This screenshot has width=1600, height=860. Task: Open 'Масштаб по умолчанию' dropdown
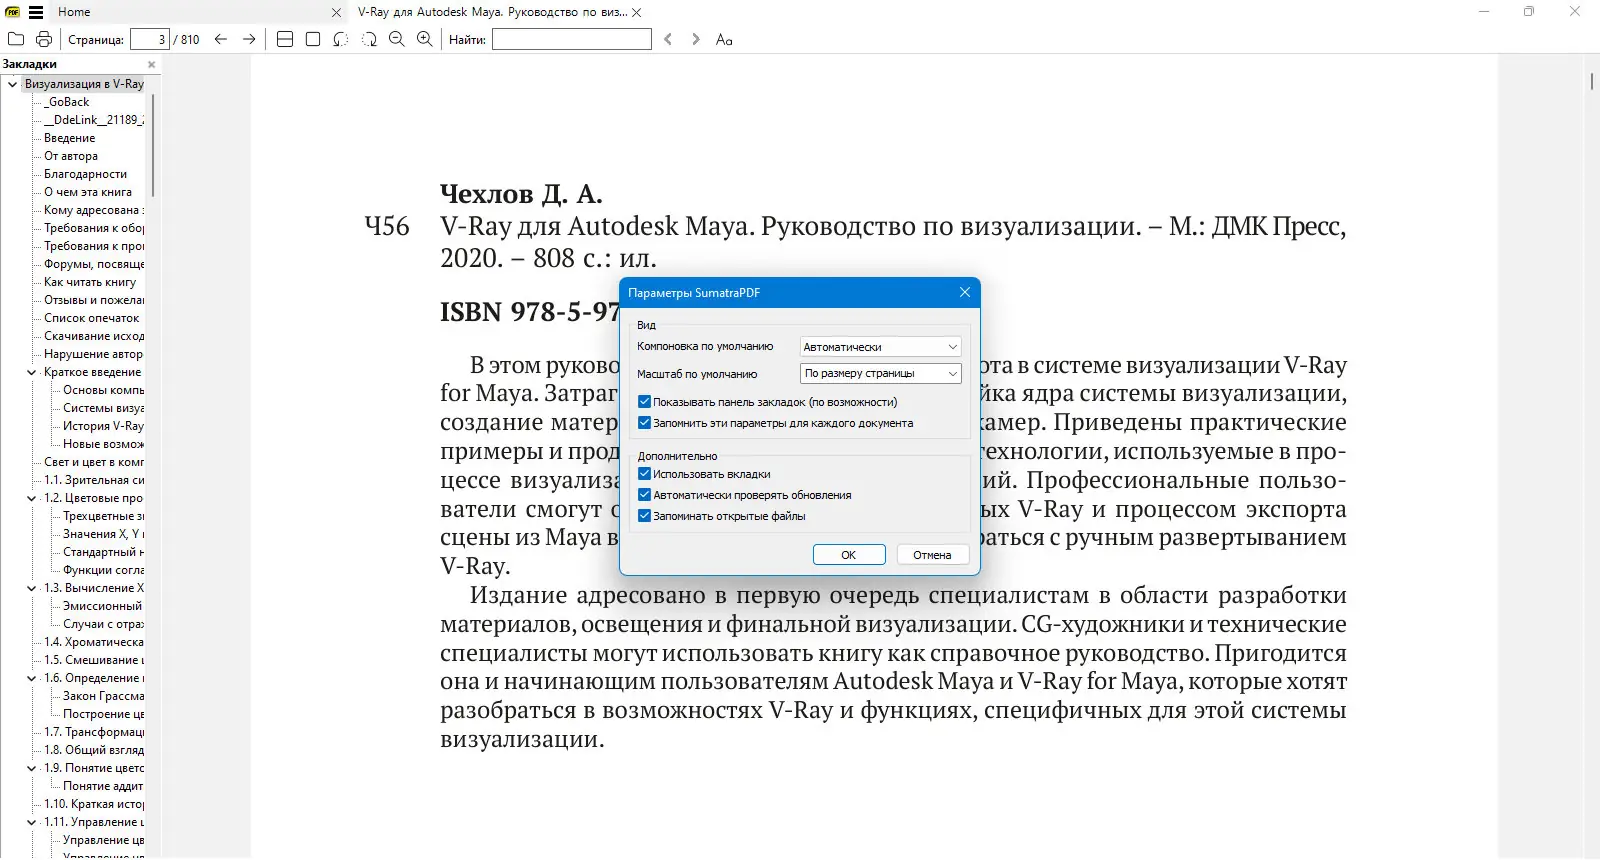(881, 373)
